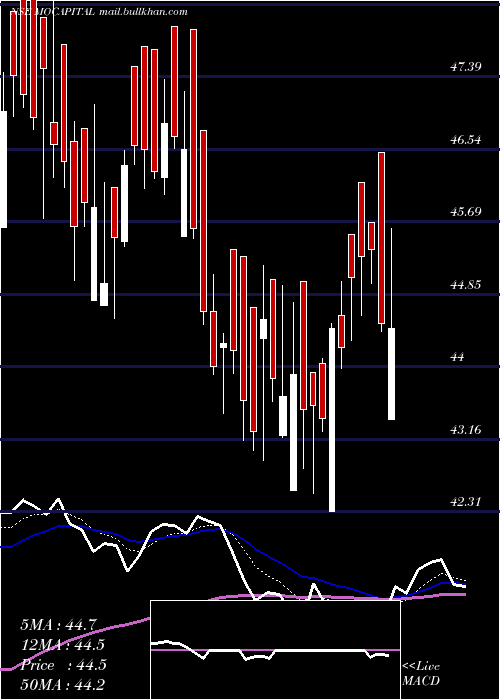Click the 44.85 price axis label
The height and width of the screenshot is (700, 500).
[x=465, y=284]
